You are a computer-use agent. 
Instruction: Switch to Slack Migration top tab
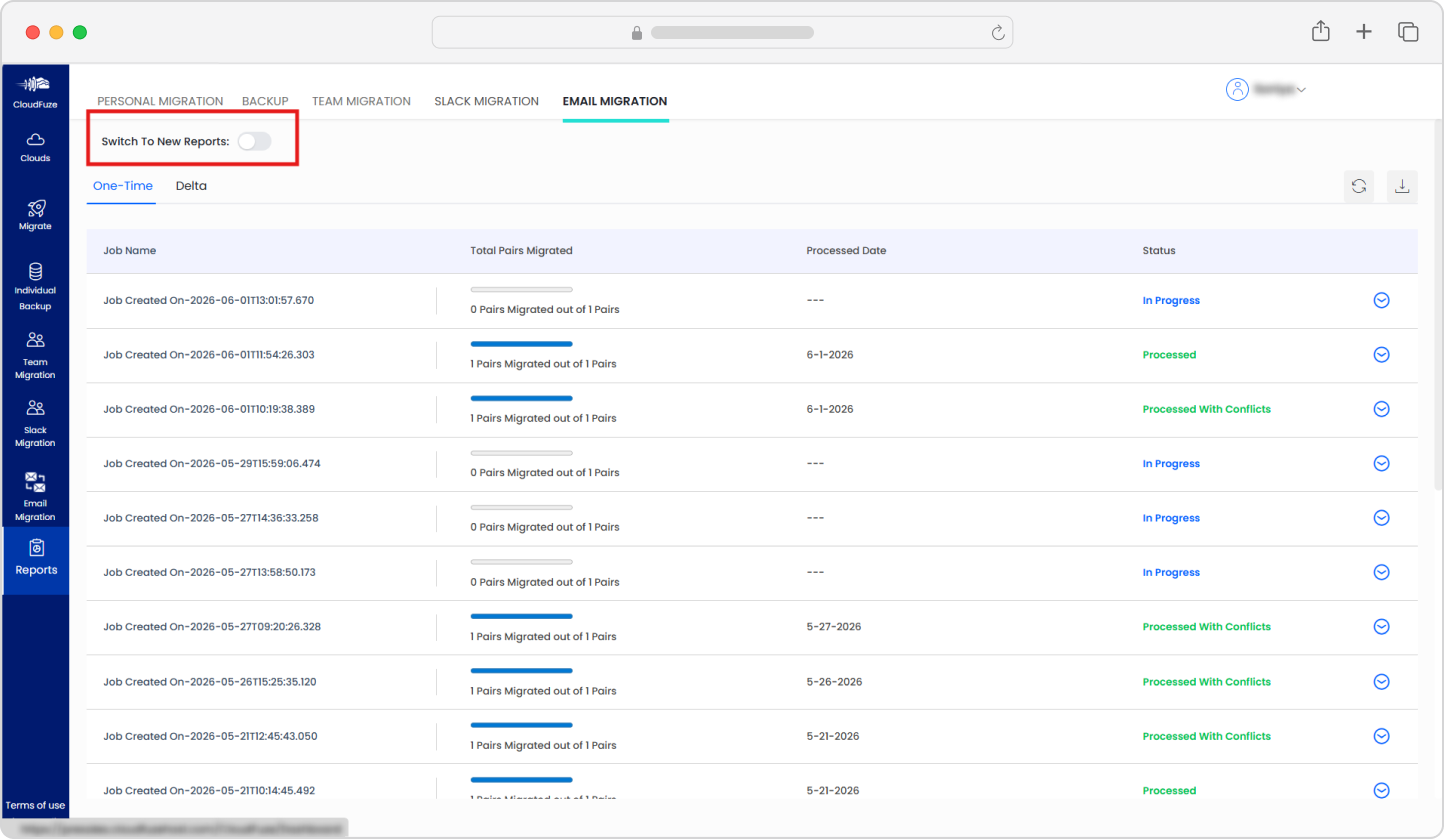tap(486, 101)
